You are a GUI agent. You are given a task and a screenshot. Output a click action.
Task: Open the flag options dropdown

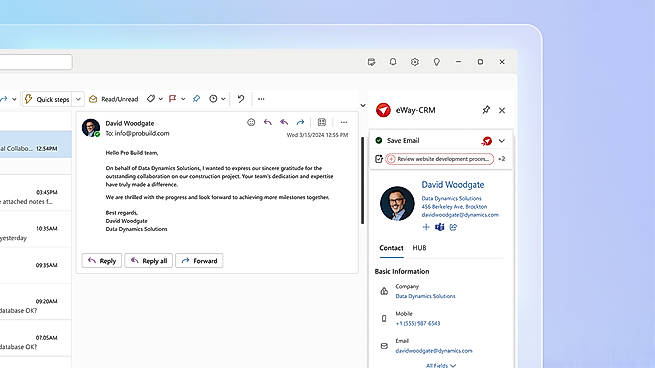pyautogui.click(x=183, y=99)
